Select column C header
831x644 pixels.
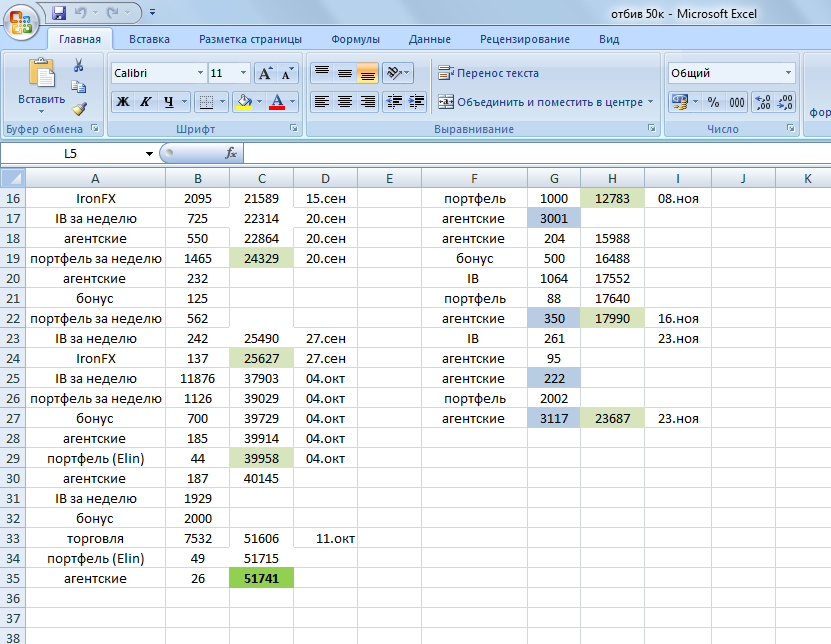coord(261,179)
